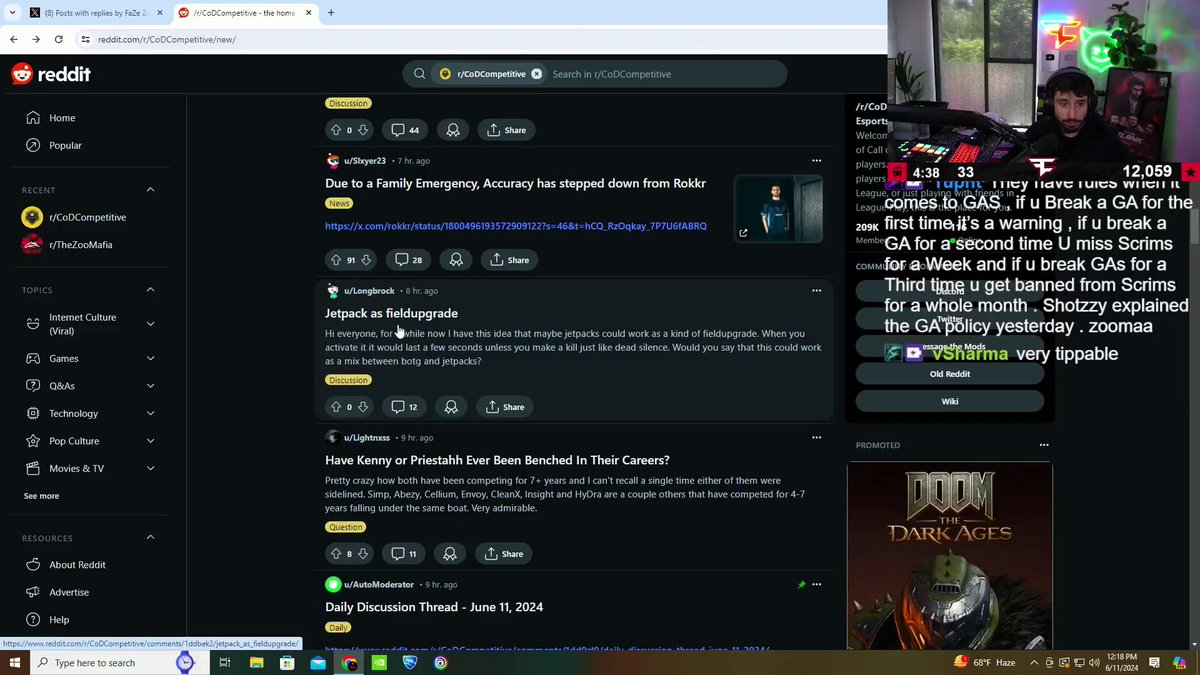Click the Old Reddit button
The image size is (1200, 675).
[x=949, y=374]
